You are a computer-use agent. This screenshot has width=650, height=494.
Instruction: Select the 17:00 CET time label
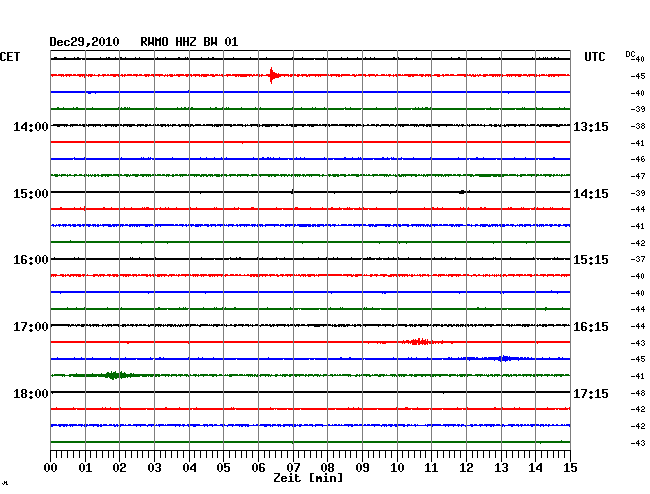pos(31,327)
